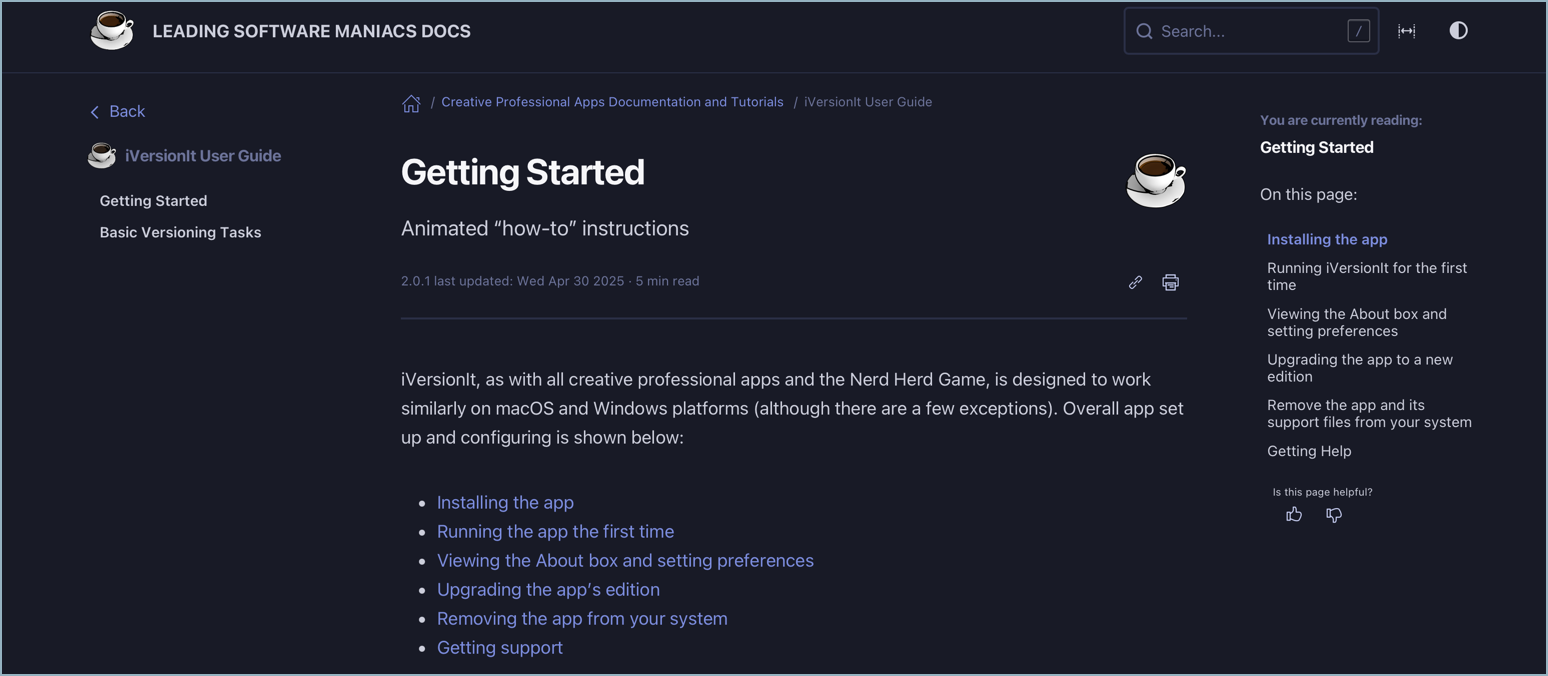Screen dimensions: 1548x676
Task: Click the coffee cup site logo in header
Action: (x=112, y=31)
